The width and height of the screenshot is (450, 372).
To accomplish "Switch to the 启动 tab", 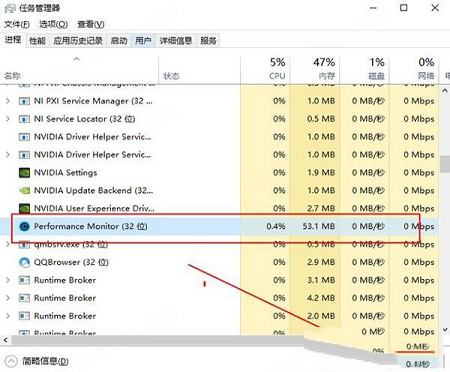I will pos(119,41).
